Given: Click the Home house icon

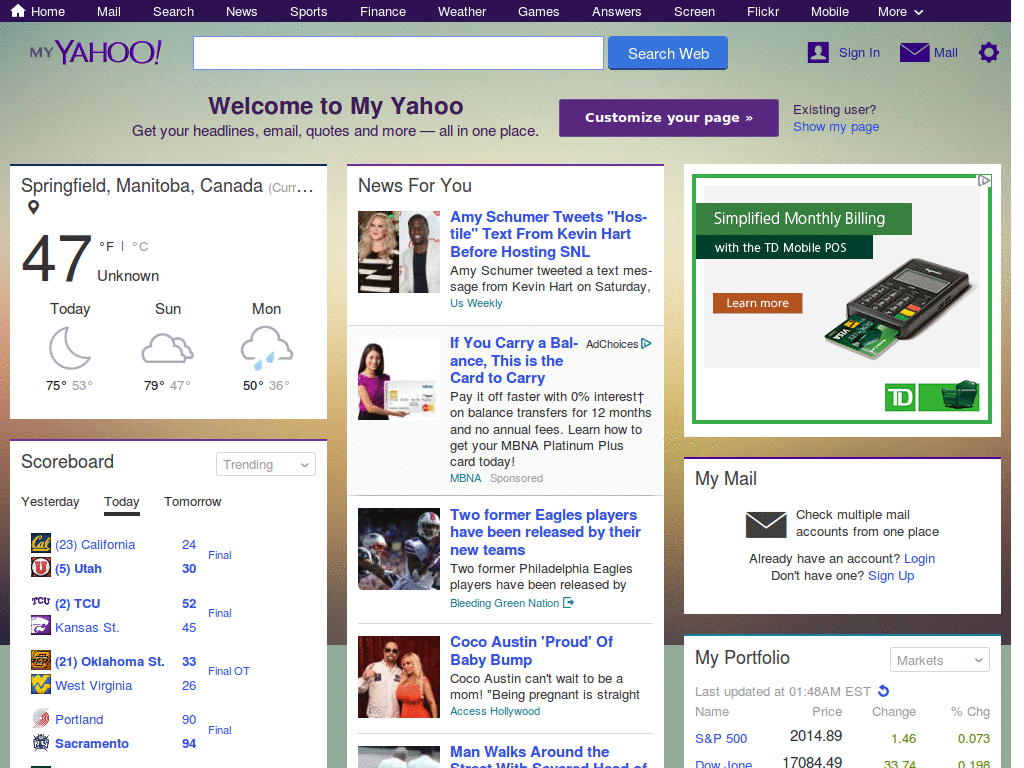Looking at the screenshot, I should coord(18,10).
